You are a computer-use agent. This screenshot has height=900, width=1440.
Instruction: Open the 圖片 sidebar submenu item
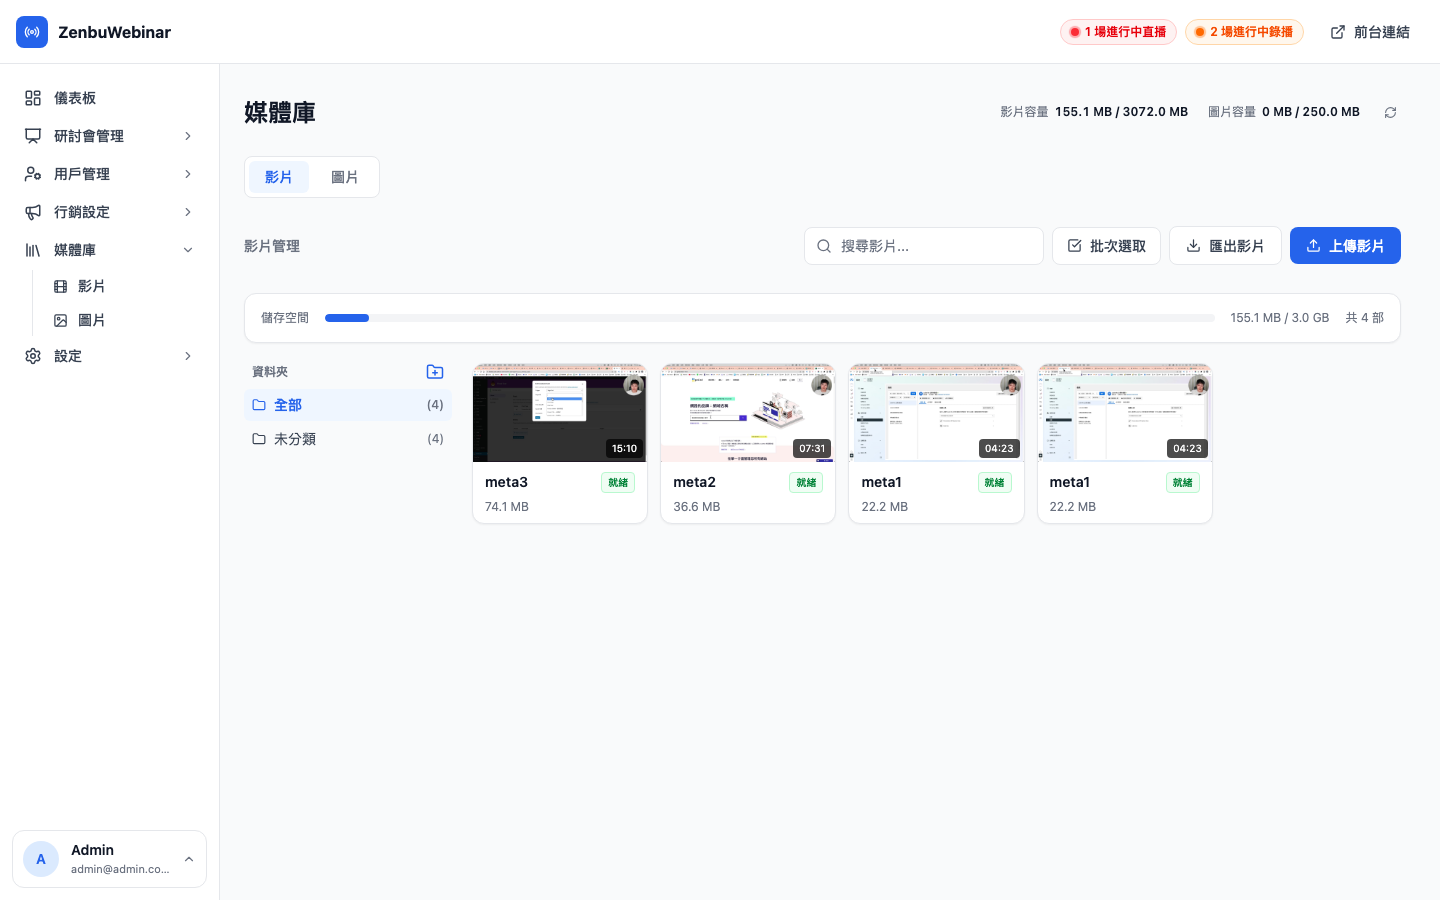tap(122, 320)
